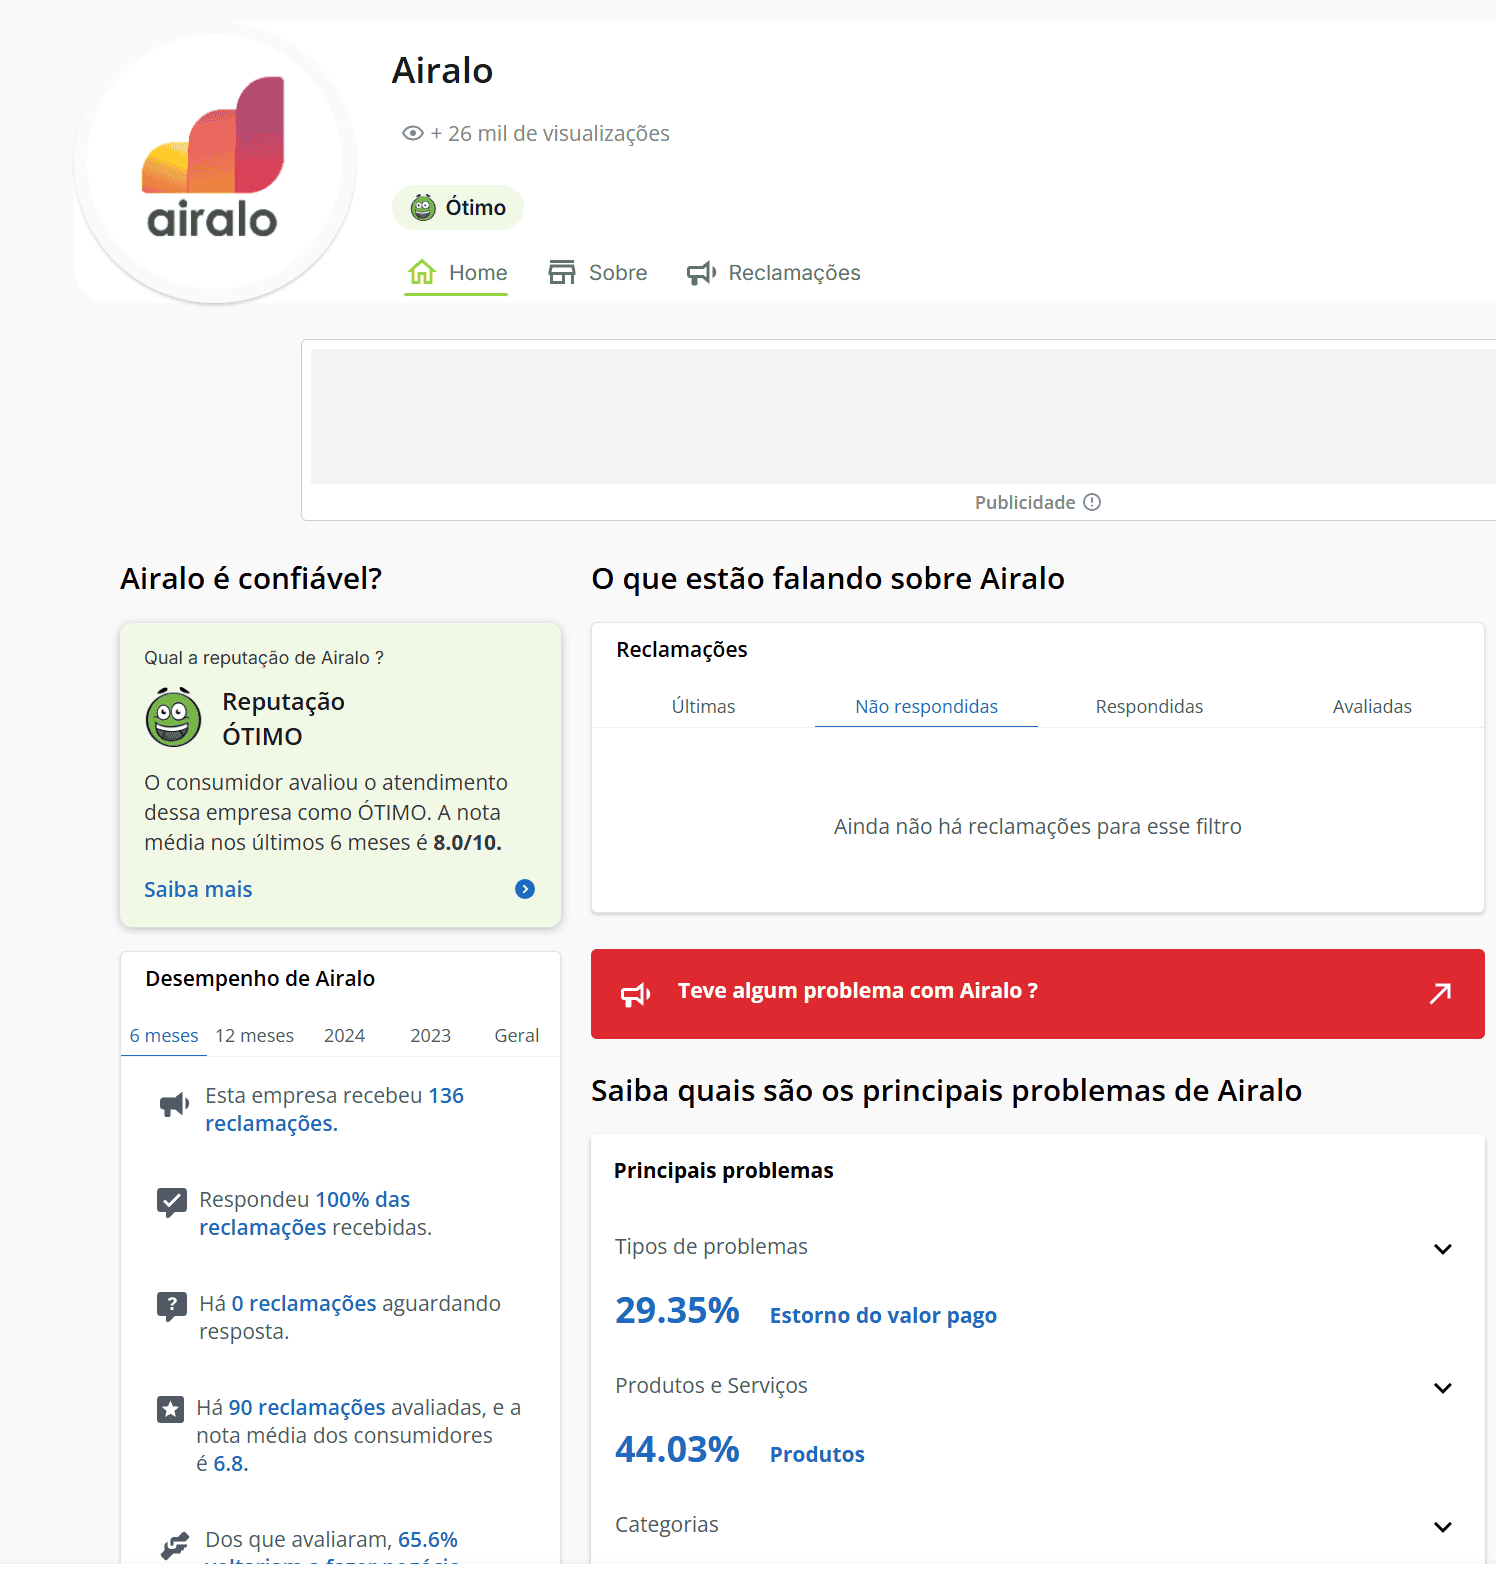Show the Avaliadas complaints filter
The height and width of the screenshot is (1570, 1496).
[1372, 706]
